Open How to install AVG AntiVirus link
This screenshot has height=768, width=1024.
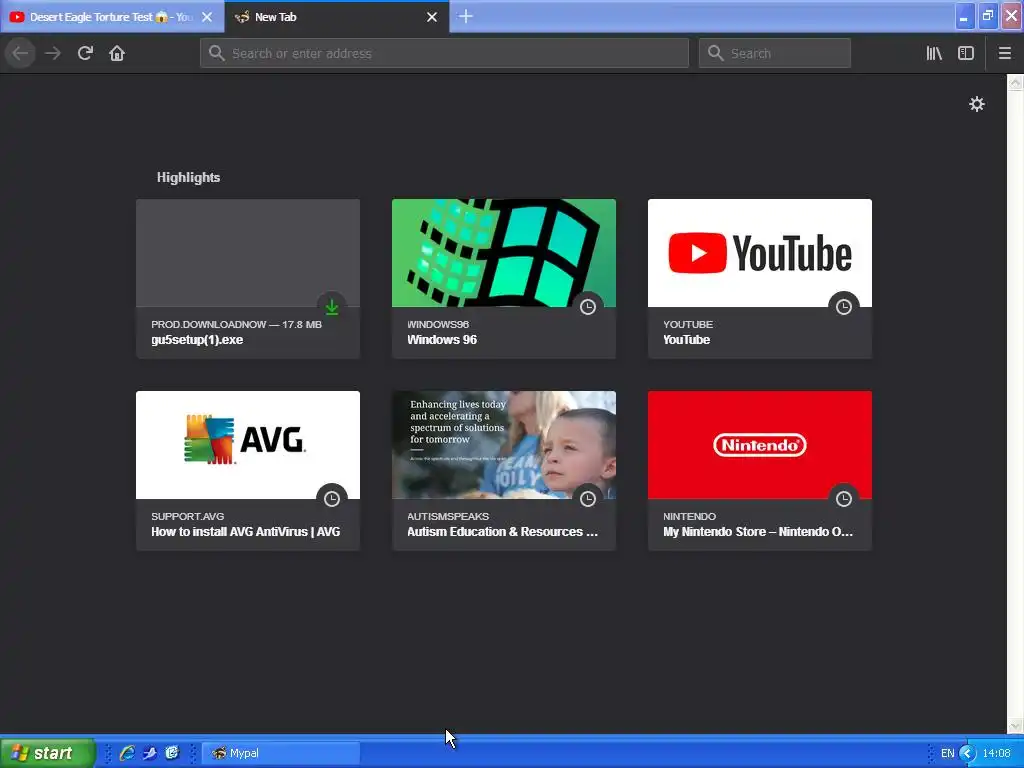point(246,532)
